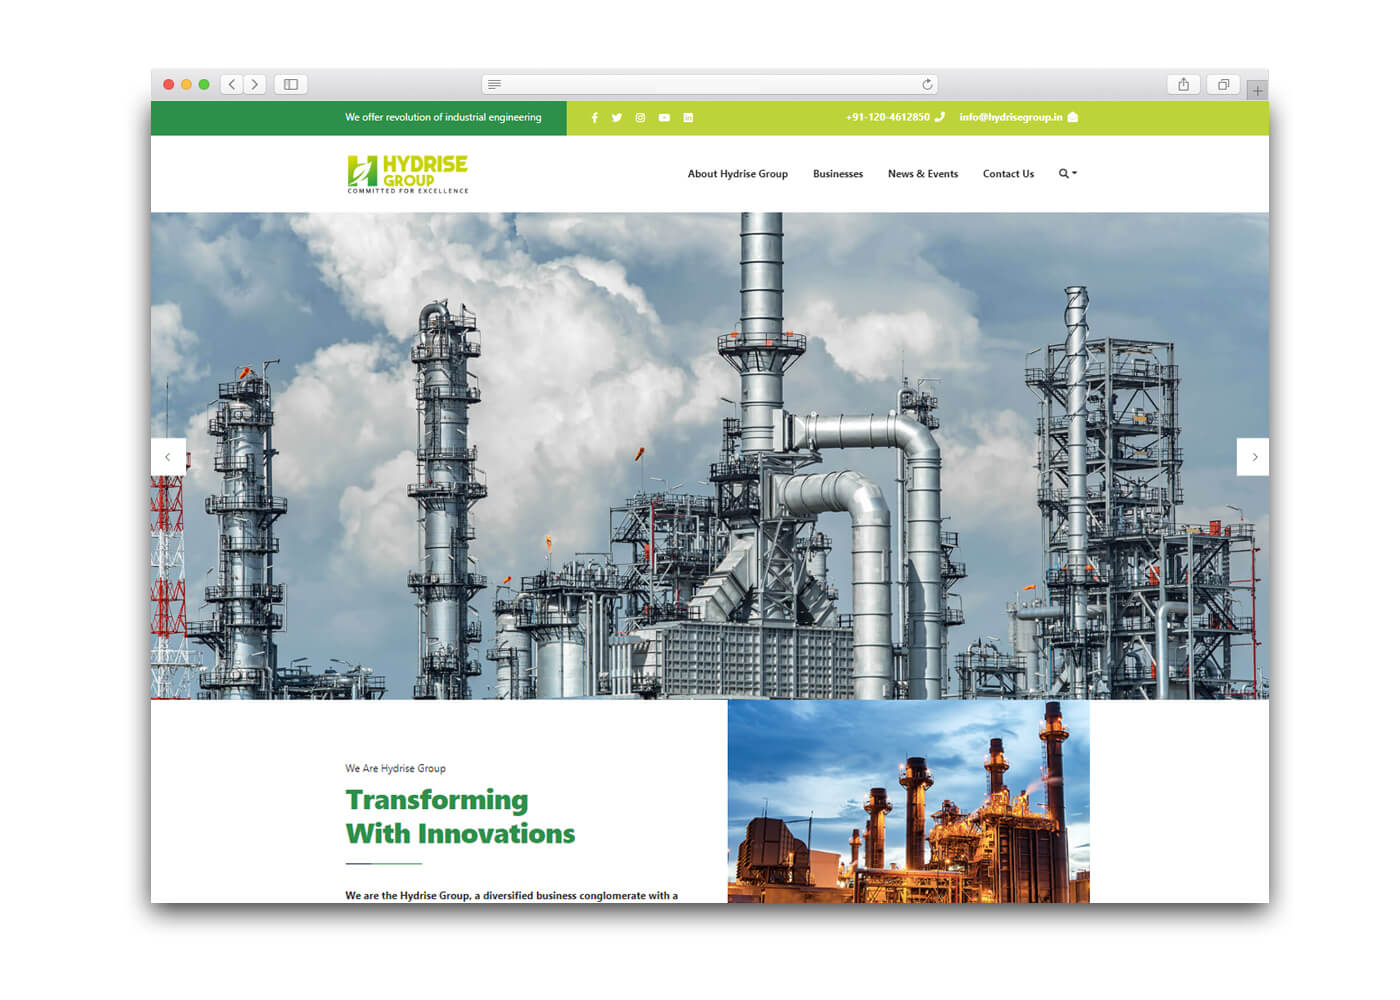The width and height of the screenshot is (1400, 1000).
Task: Click the browser address bar
Action: 710,85
